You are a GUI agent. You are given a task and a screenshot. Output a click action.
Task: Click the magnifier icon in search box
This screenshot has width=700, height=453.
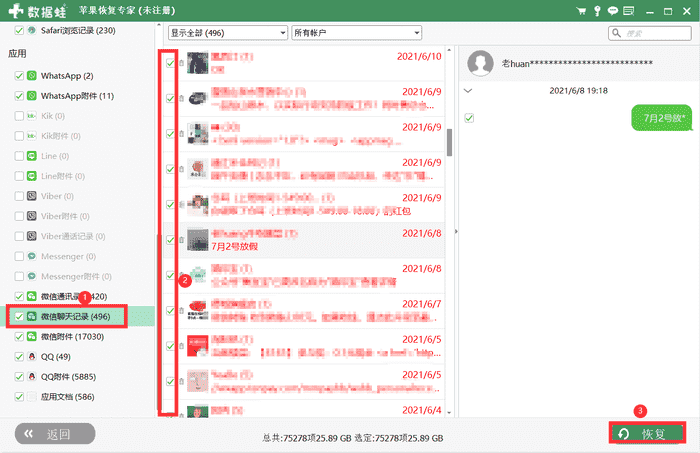pyautogui.click(x=617, y=33)
